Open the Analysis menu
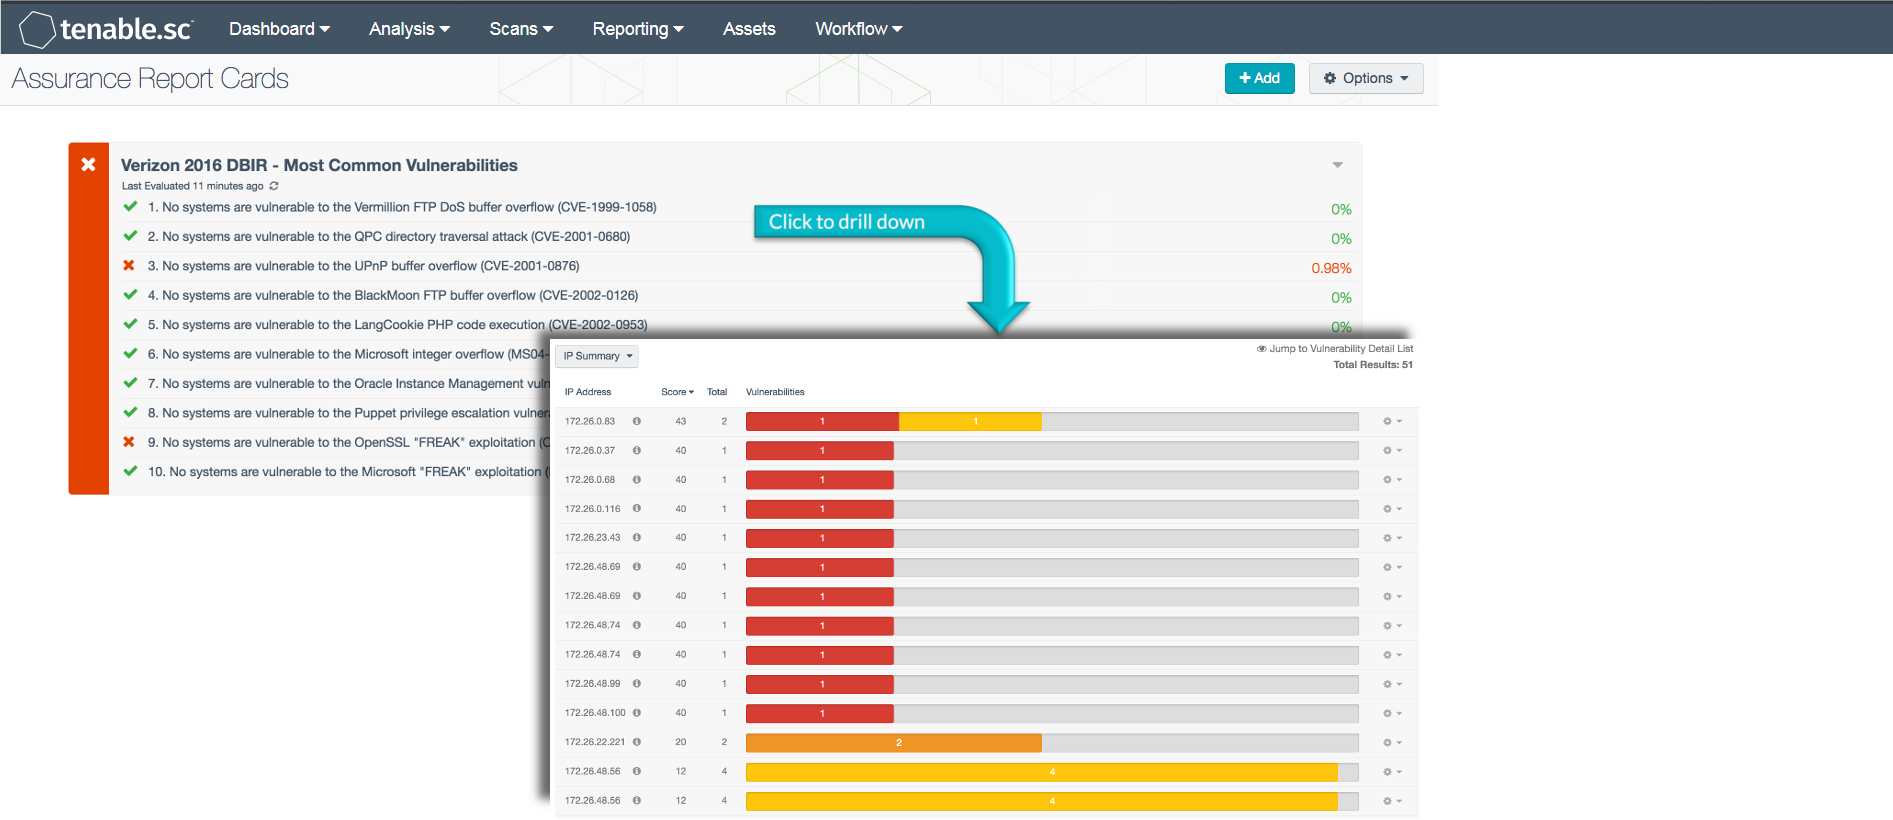Screen dimensions: 1893x820 [x=408, y=29]
